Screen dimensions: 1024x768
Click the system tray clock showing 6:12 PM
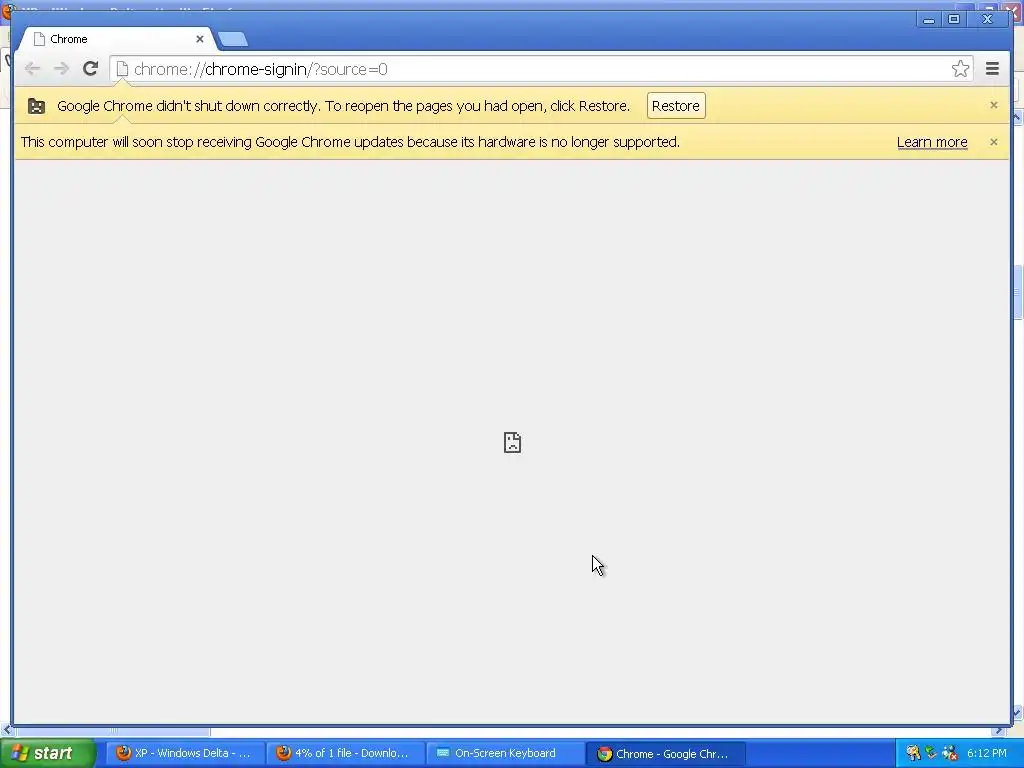(x=987, y=753)
